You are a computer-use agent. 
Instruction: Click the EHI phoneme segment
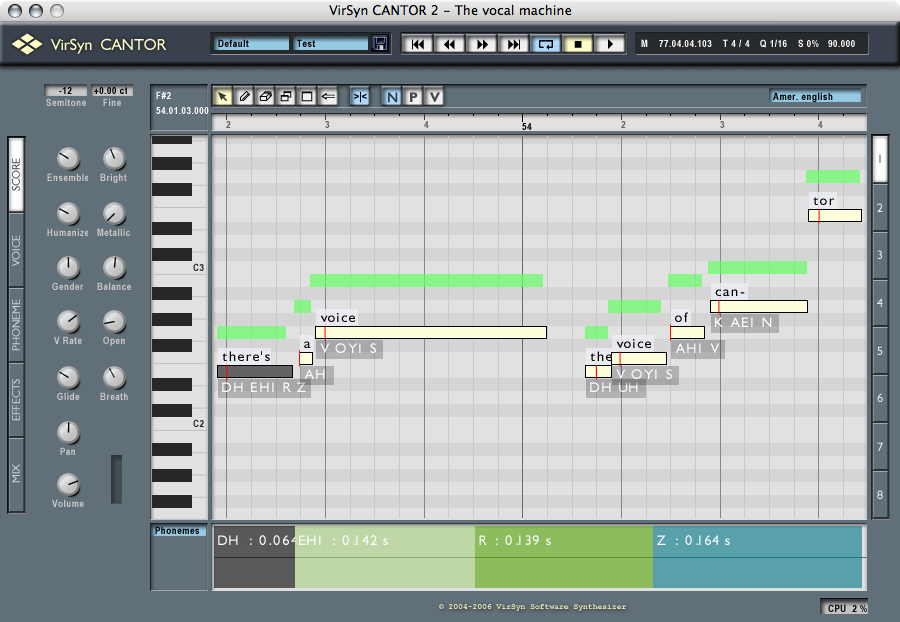click(385, 557)
